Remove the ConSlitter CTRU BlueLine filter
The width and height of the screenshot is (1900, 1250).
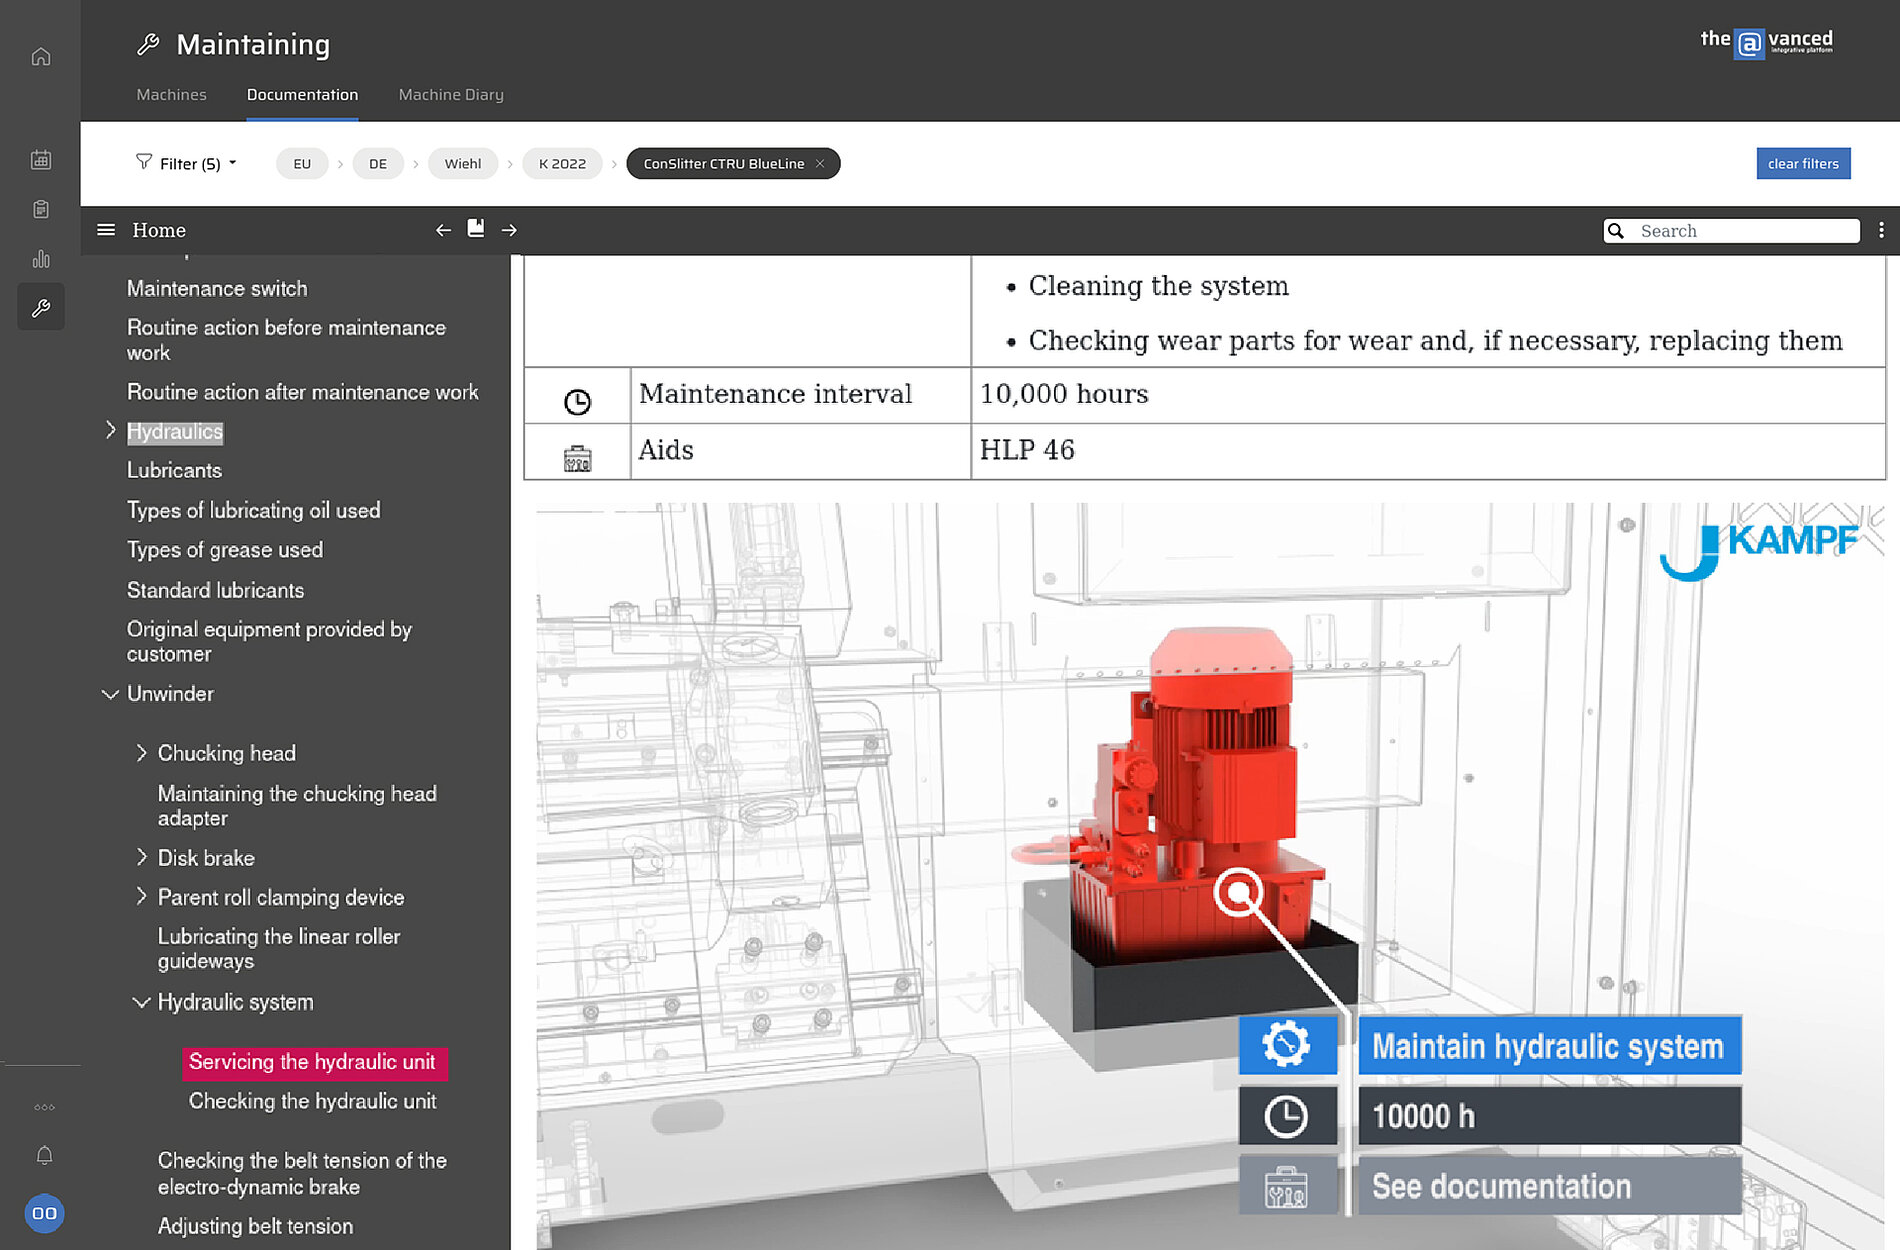click(x=820, y=164)
